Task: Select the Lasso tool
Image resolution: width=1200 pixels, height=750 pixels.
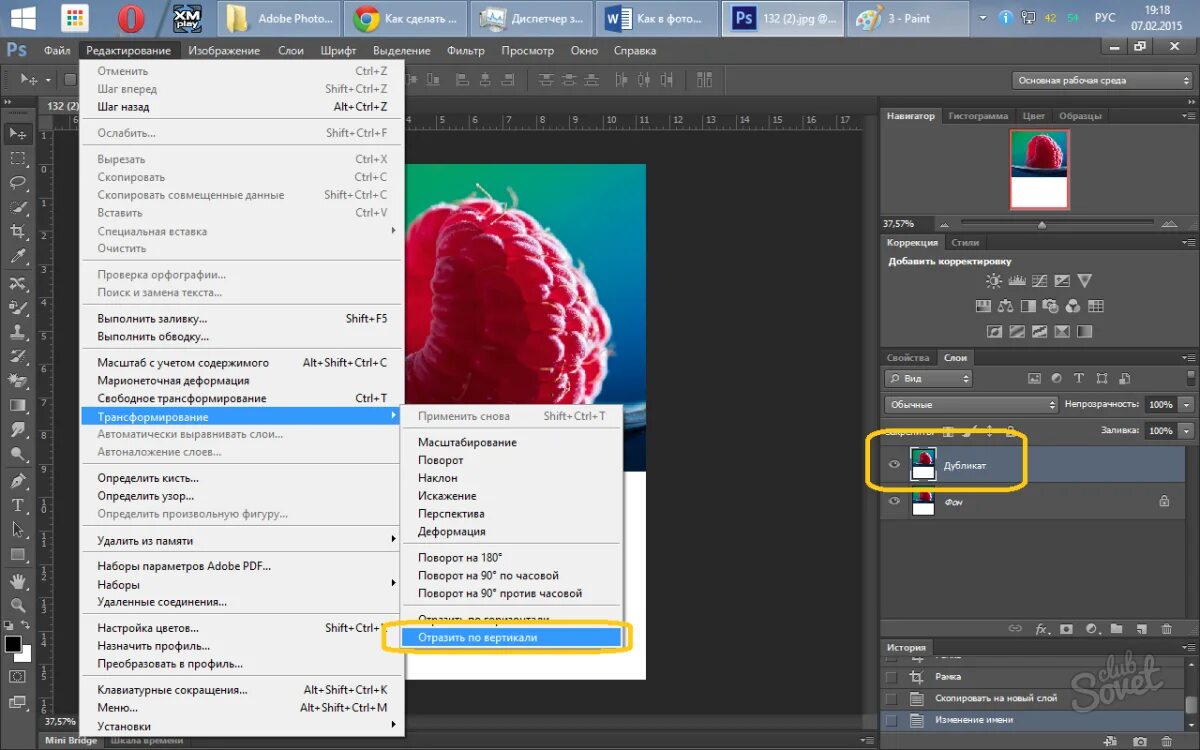Action: pyautogui.click(x=18, y=183)
